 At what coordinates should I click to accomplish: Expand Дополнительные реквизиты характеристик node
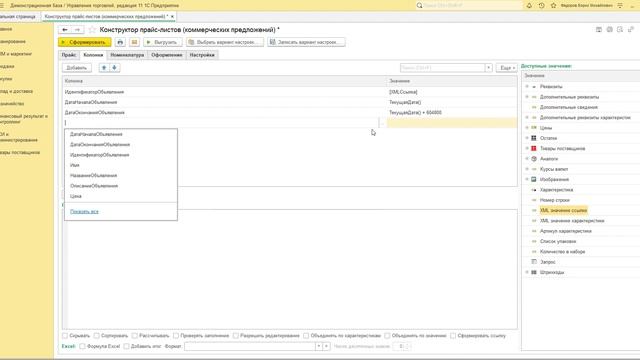coord(527,118)
